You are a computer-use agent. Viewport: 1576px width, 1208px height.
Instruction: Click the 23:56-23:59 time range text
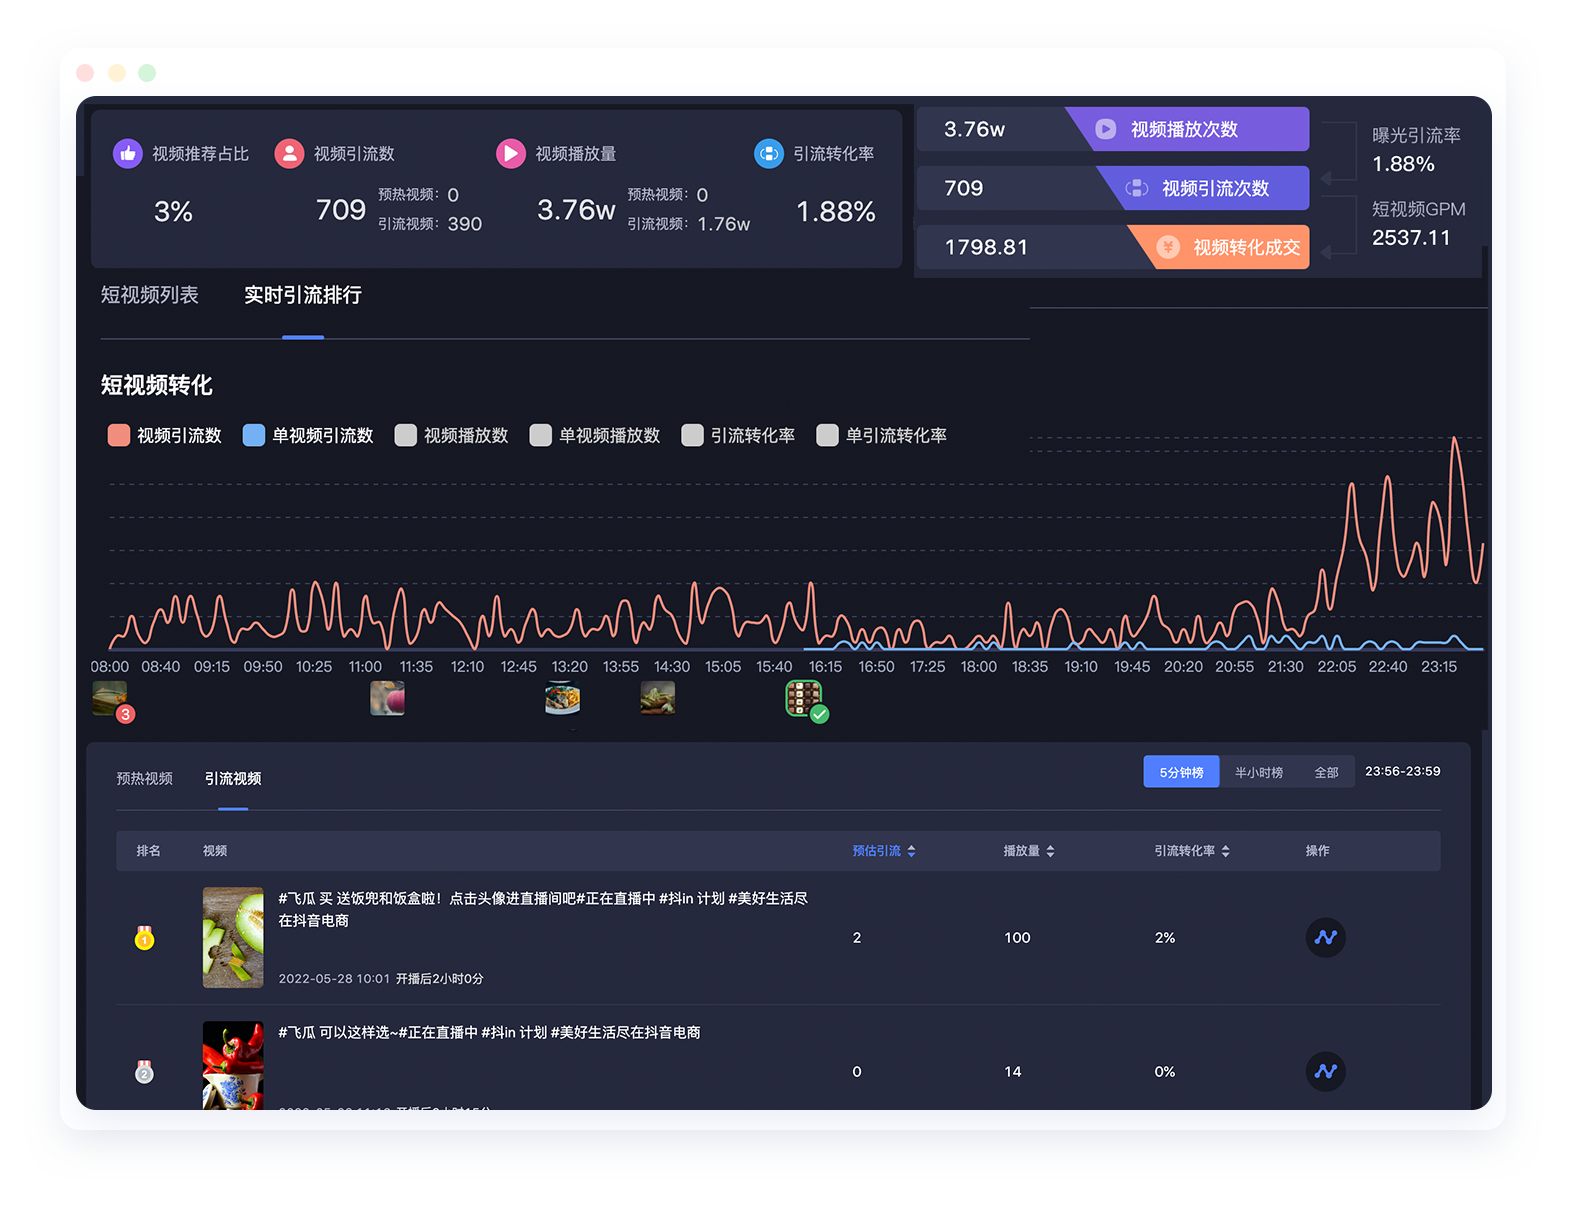point(1402,771)
